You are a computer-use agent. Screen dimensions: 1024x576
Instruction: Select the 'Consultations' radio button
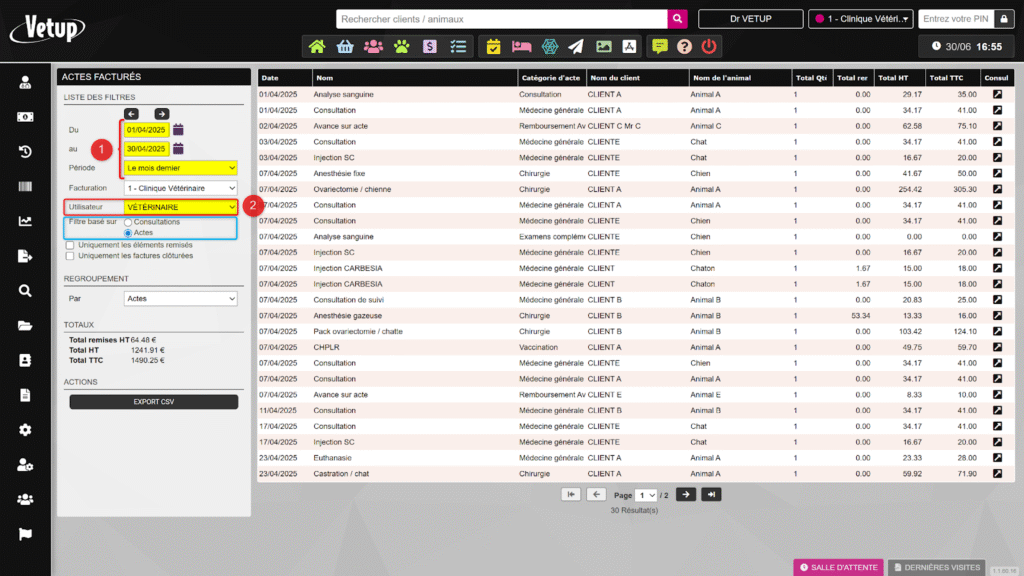[128, 221]
